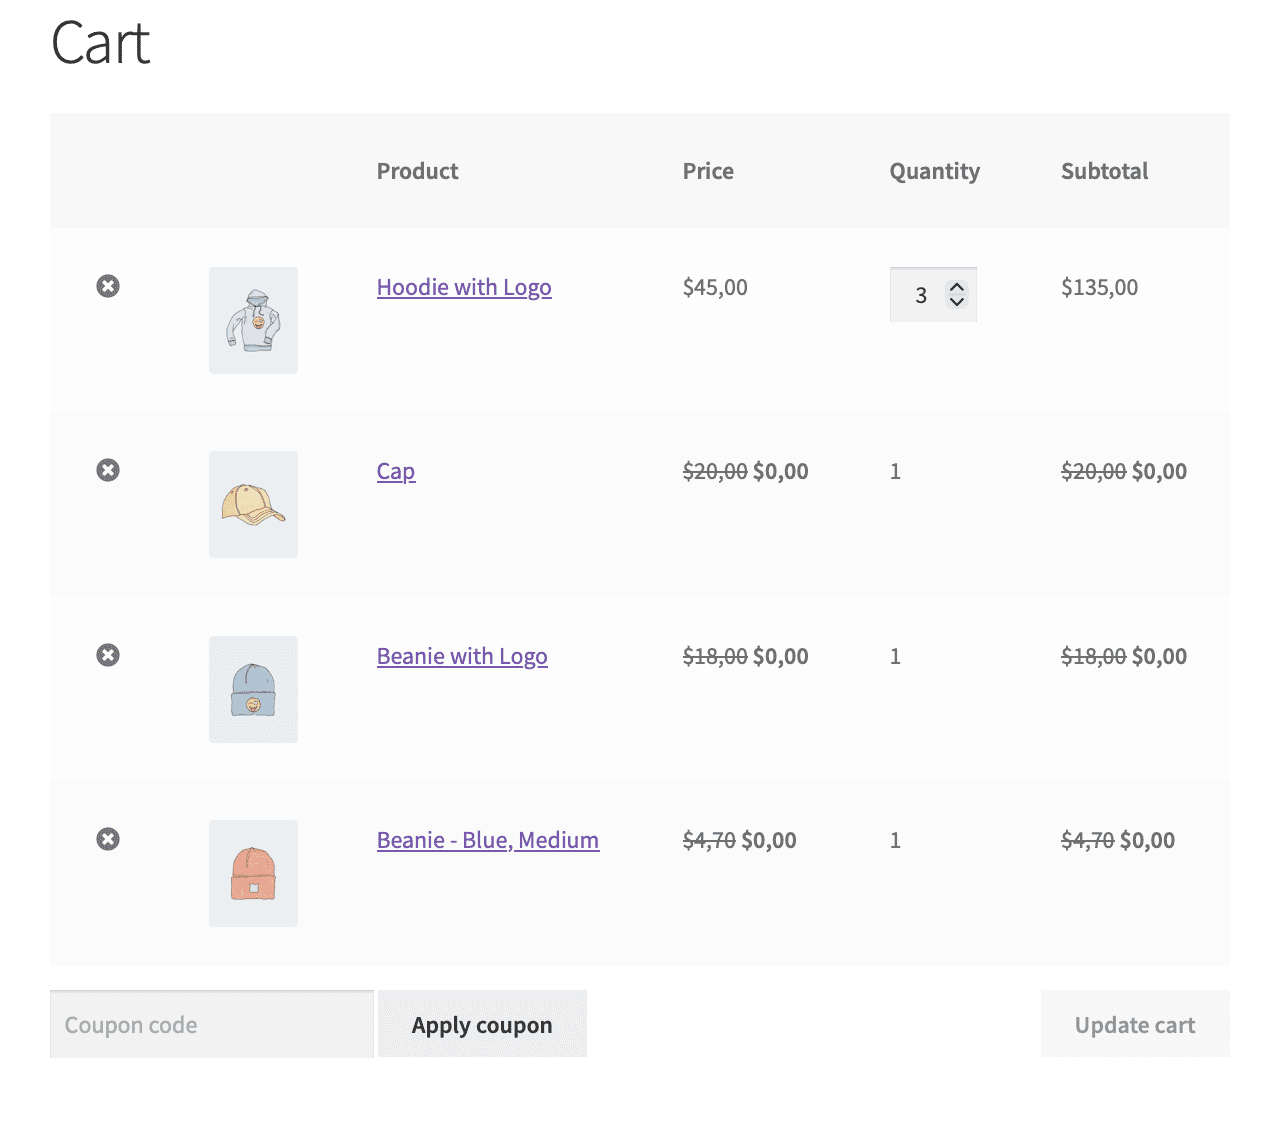The height and width of the screenshot is (1124, 1282).
Task: Open the Beanie - Blue, Medium product page
Action: [x=487, y=840]
